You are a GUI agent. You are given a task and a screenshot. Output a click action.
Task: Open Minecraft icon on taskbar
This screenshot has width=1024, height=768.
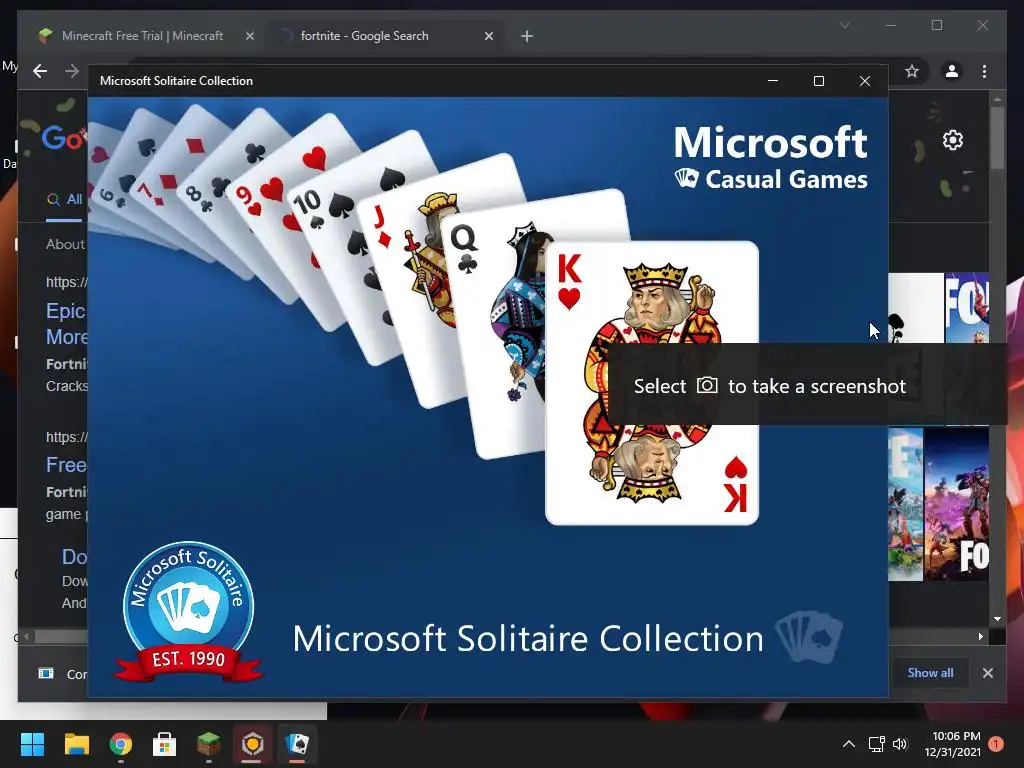[208, 744]
